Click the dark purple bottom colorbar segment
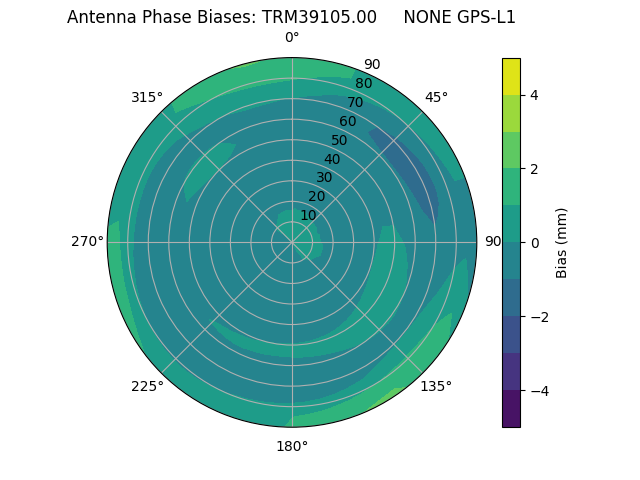Viewport: 640px width, 480px height. tap(511, 408)
